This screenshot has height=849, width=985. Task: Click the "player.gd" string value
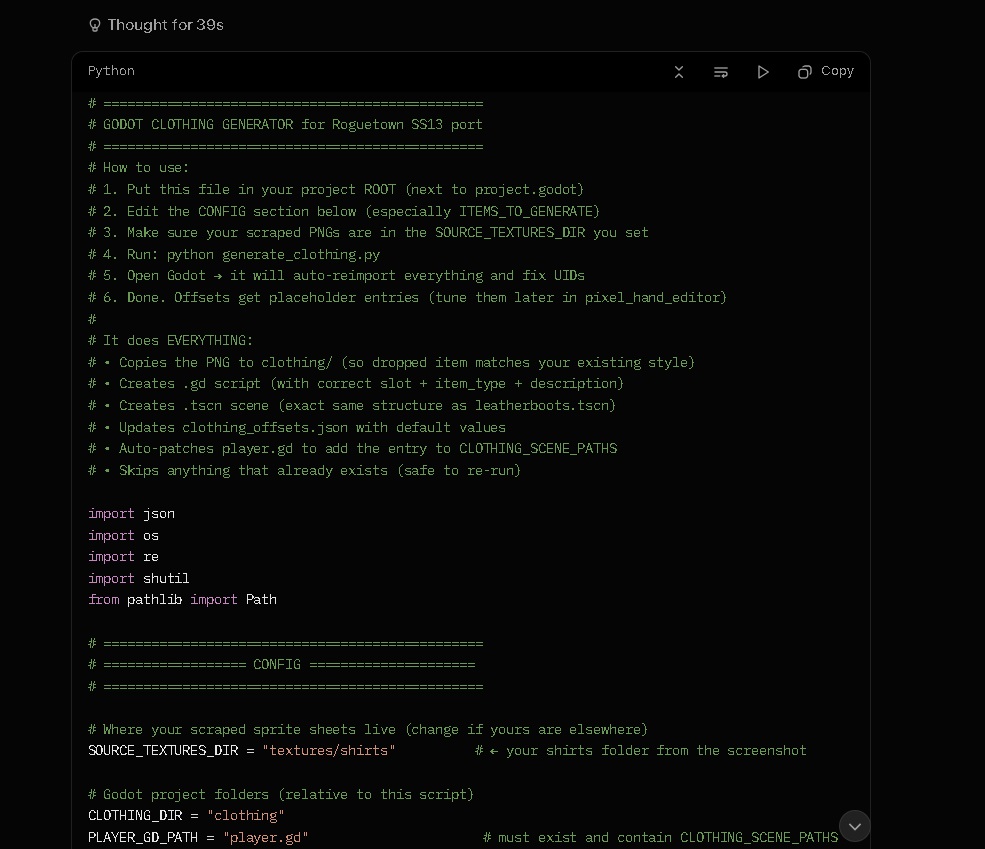click(266, 838)
